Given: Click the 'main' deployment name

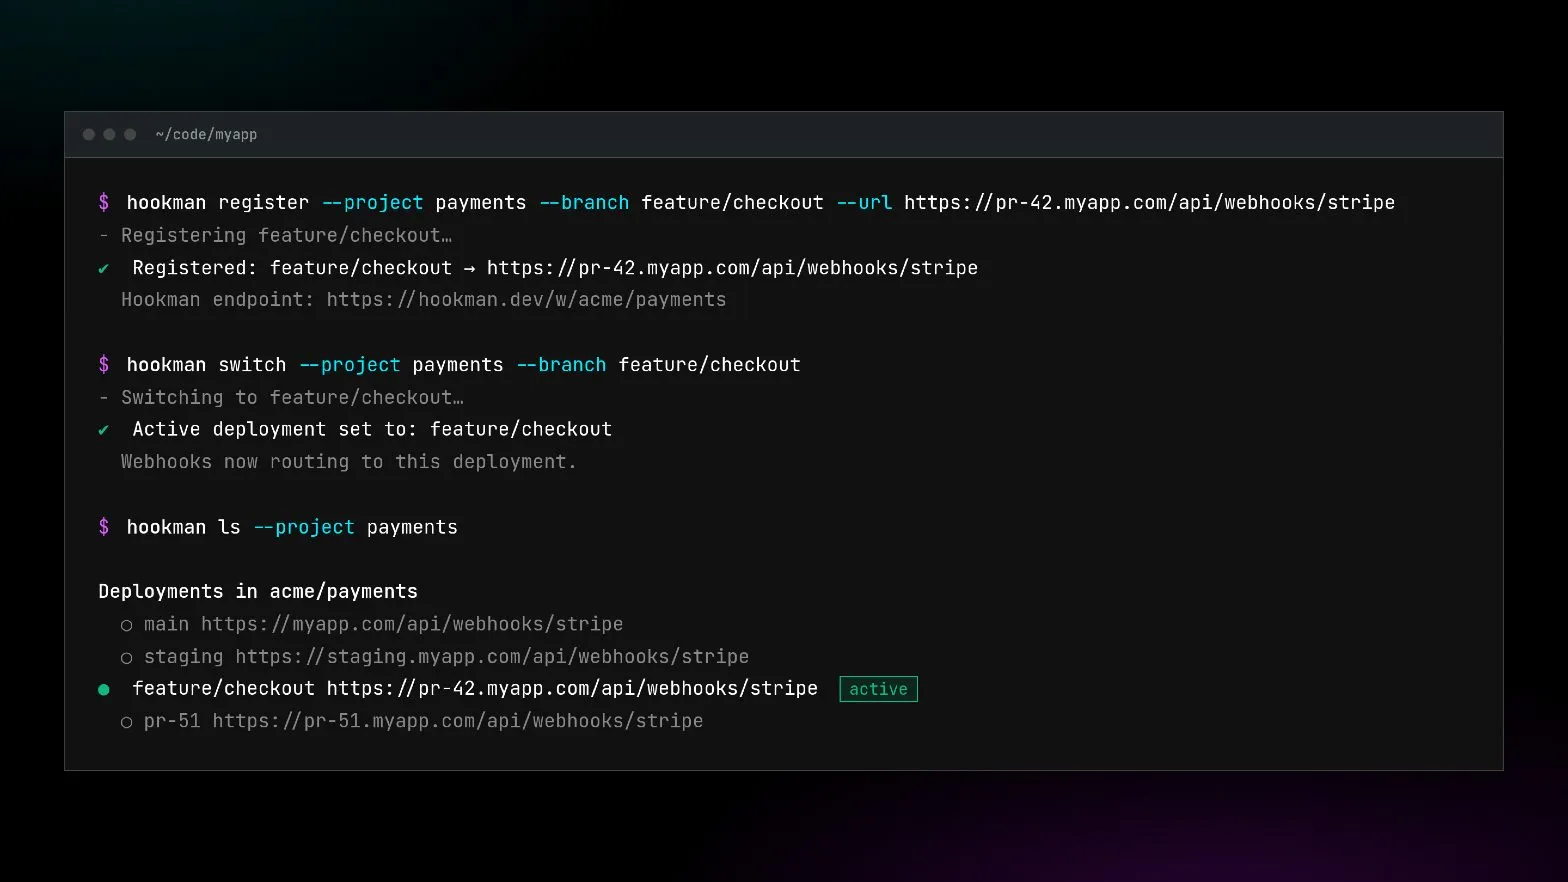Looking at the screenshot, I should point(166,624).
